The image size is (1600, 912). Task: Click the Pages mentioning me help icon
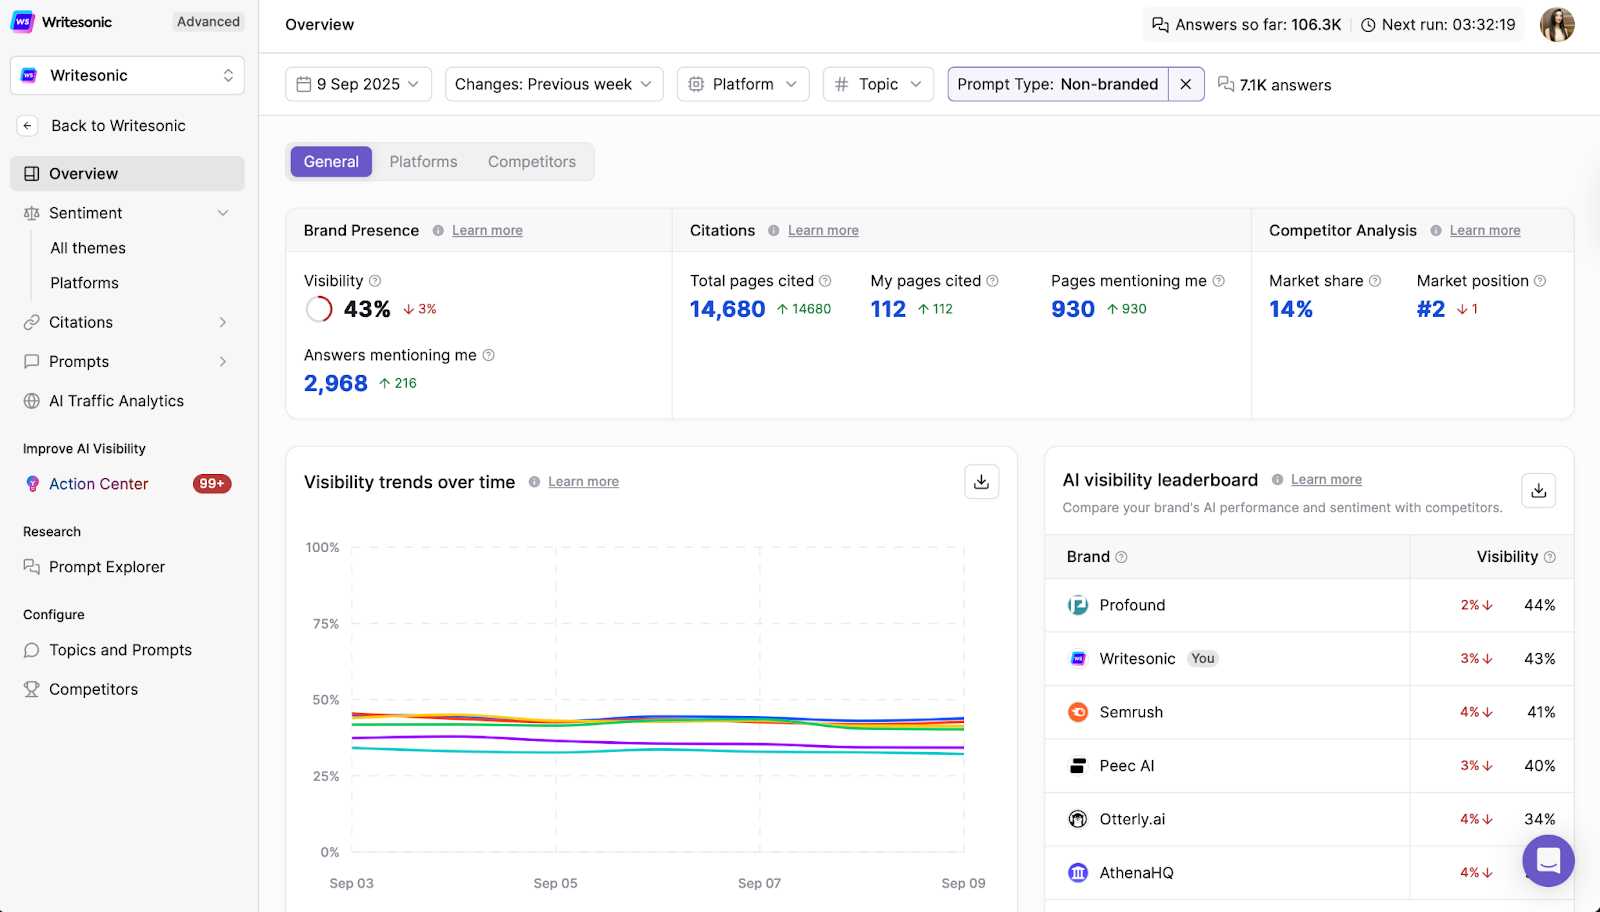point(1218,281)
